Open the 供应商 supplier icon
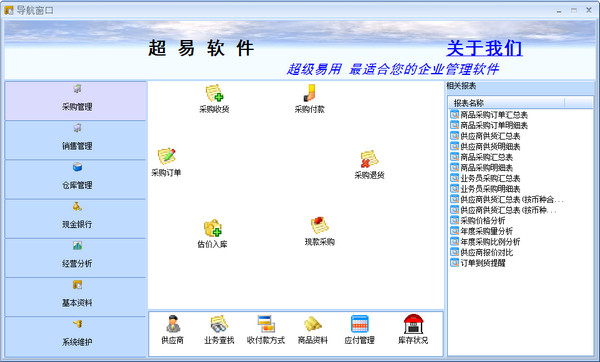 (173, 329)
